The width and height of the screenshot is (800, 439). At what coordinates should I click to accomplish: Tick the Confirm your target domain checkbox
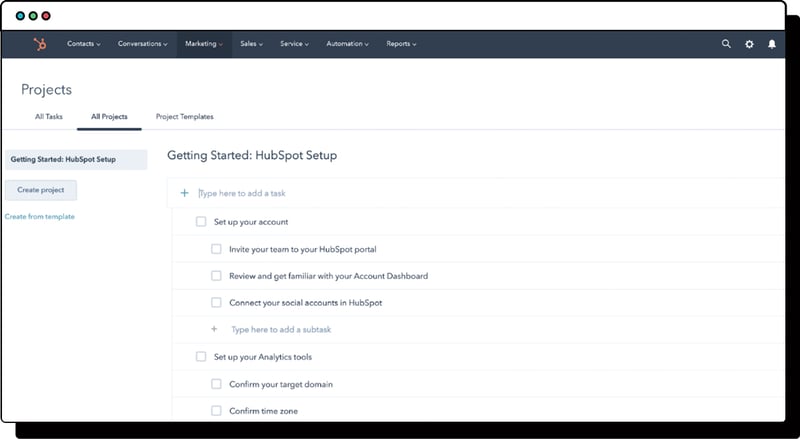pyautogui.click(x=216, y=384)
